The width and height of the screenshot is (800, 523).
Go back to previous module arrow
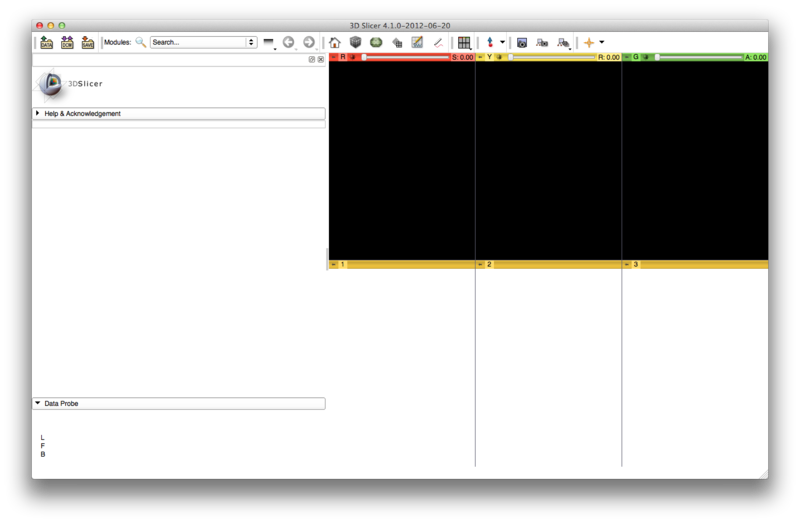(x=288, y=43)
